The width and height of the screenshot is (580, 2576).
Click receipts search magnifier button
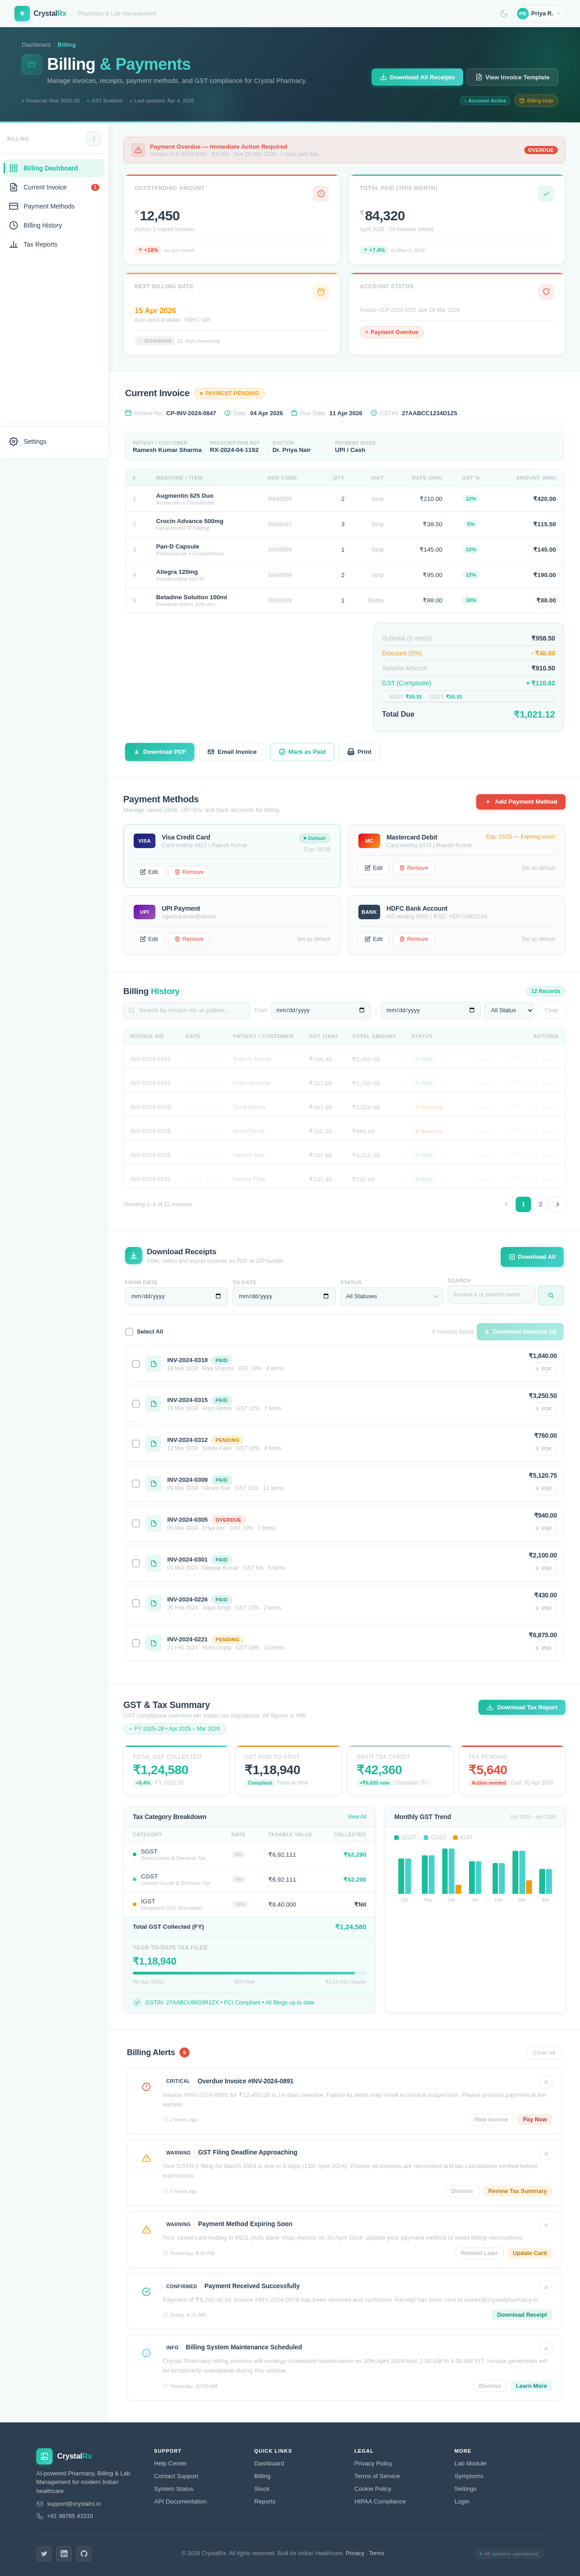point(551,1296)
